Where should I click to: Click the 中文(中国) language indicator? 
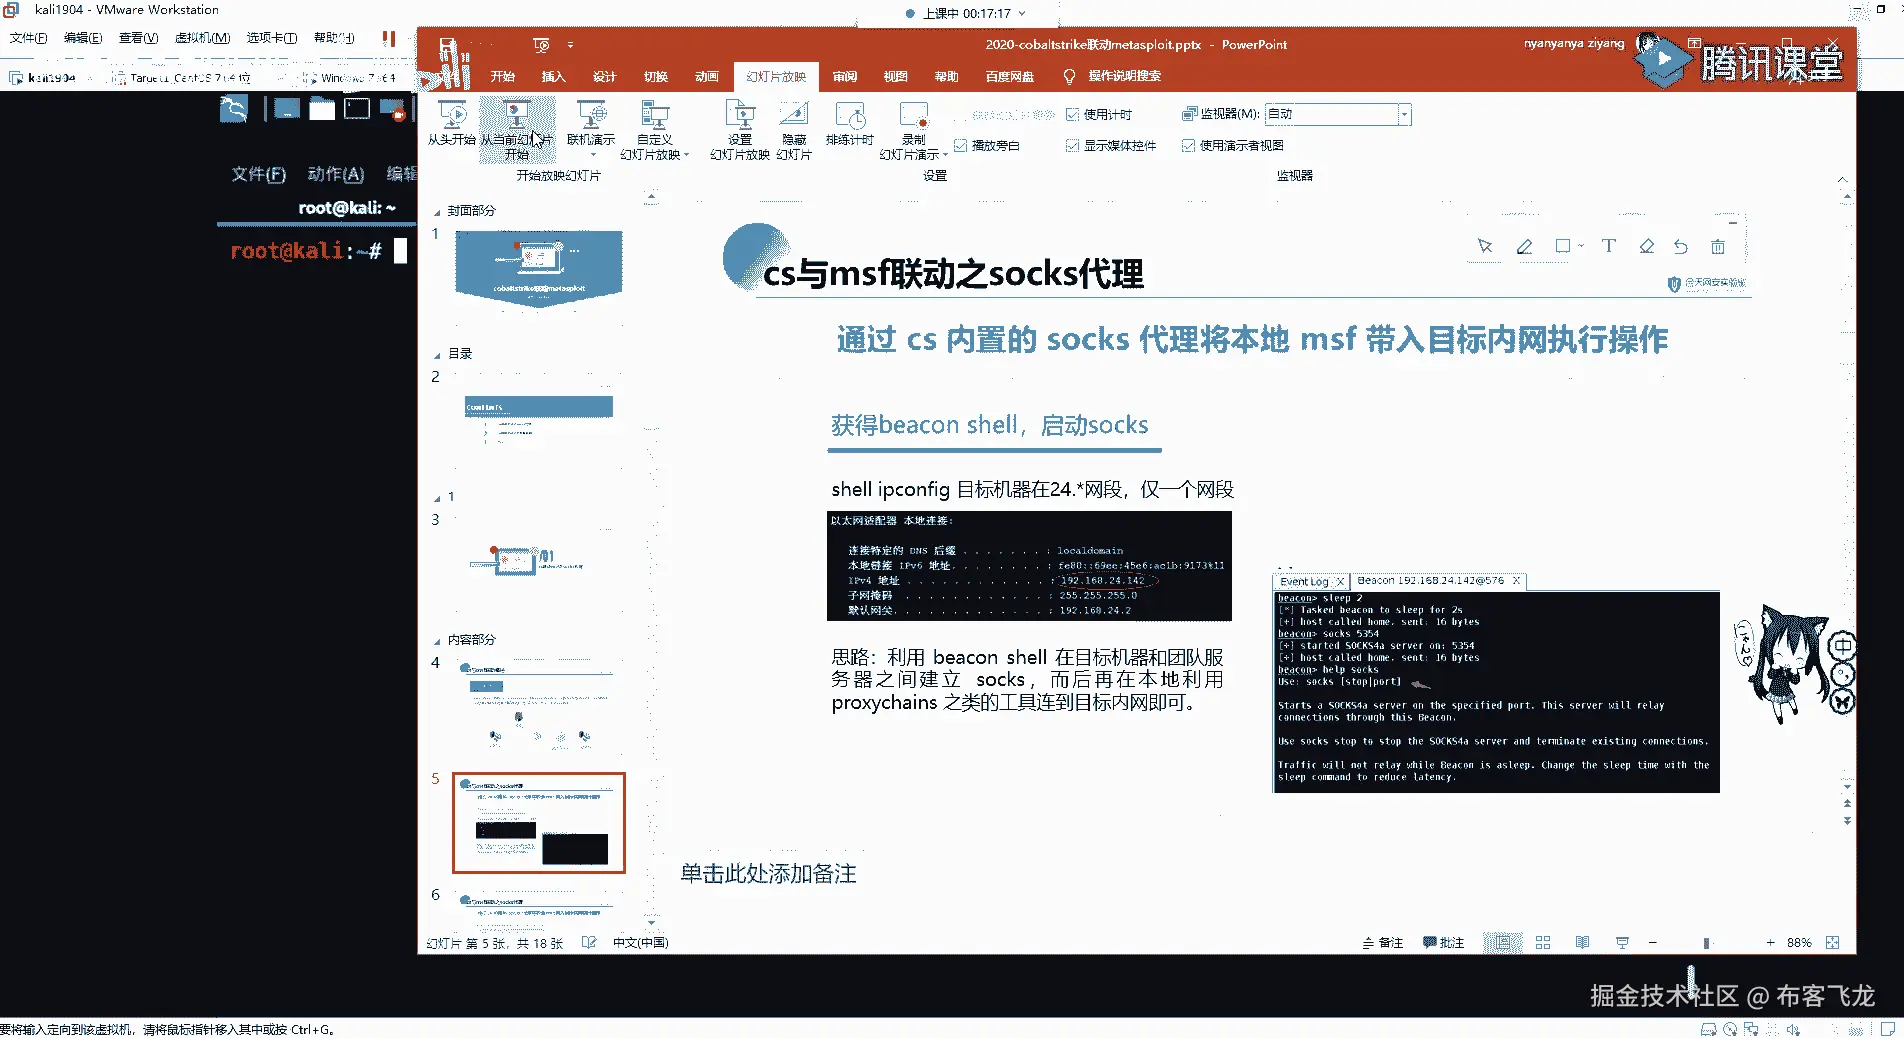pos(640,943)
